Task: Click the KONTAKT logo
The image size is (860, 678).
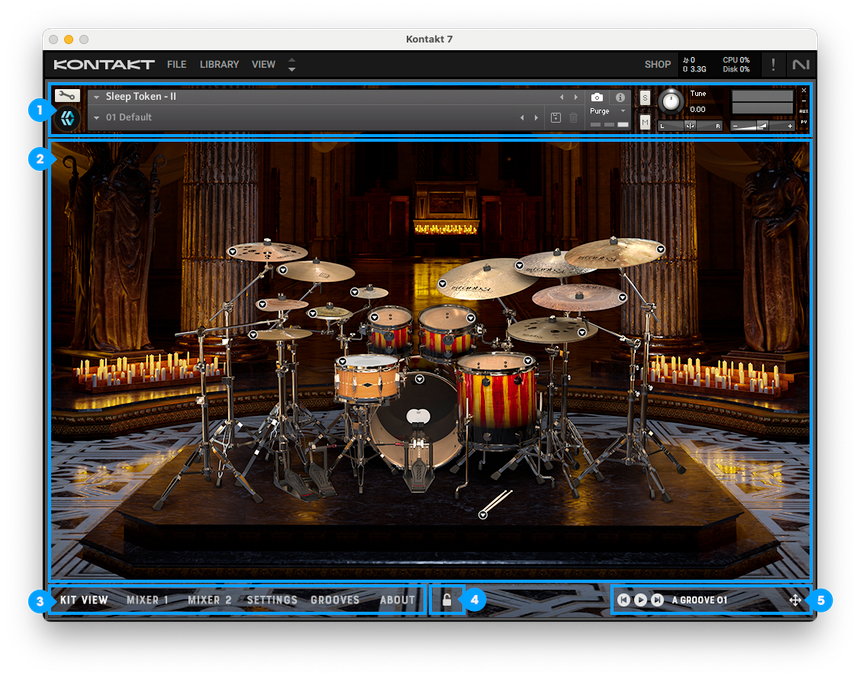Action: point(104,65)
